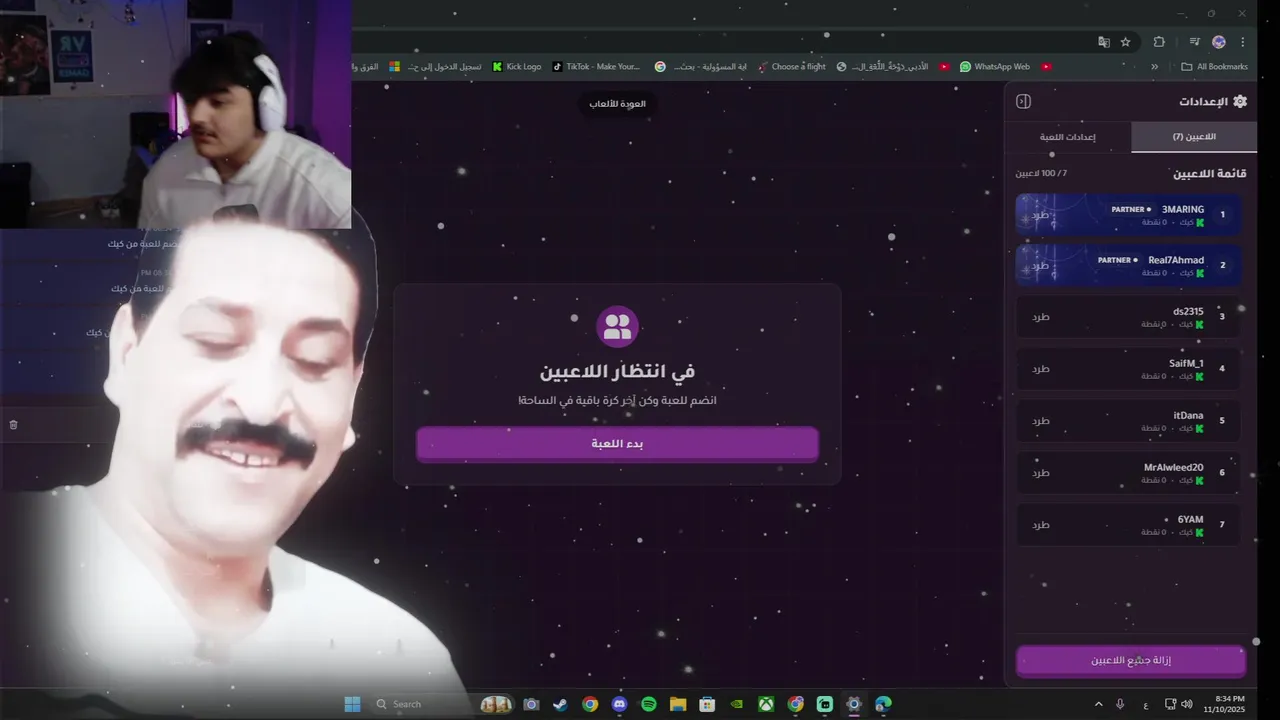Open the media control icon in Chrome toolbar
The image size is (1280, 720).
(1194, 42)
